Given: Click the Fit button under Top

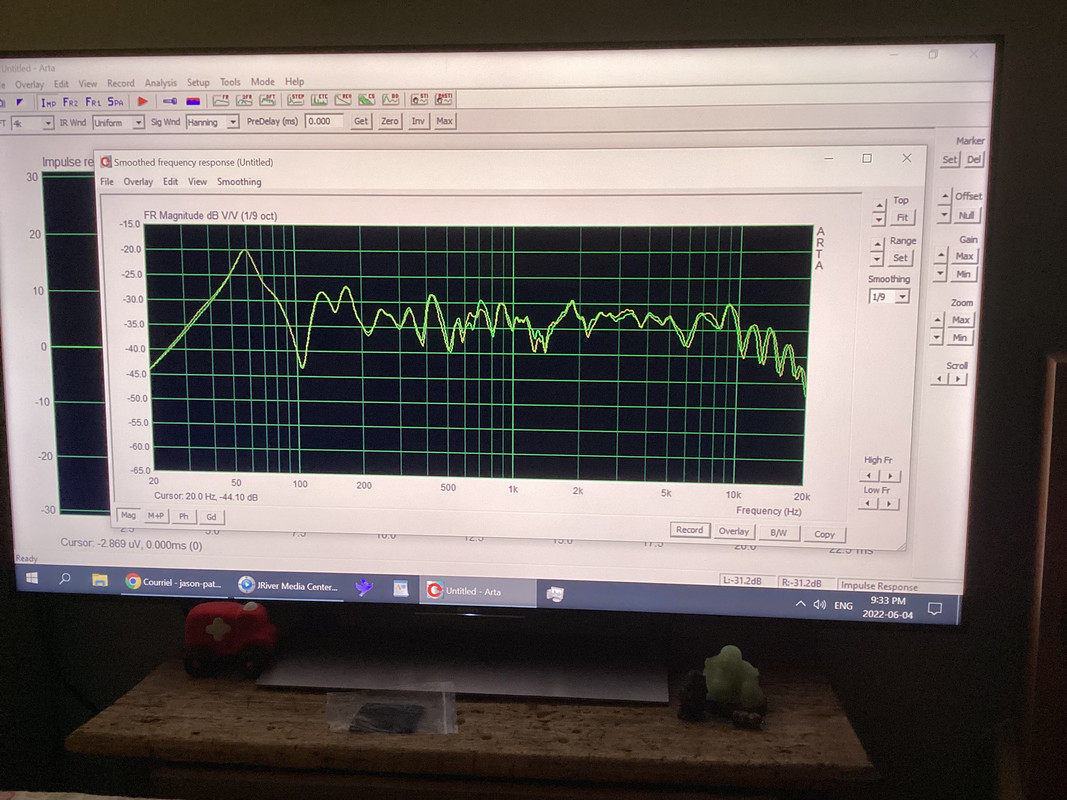Looking at the screenshot, I should (x=902, y=218).
